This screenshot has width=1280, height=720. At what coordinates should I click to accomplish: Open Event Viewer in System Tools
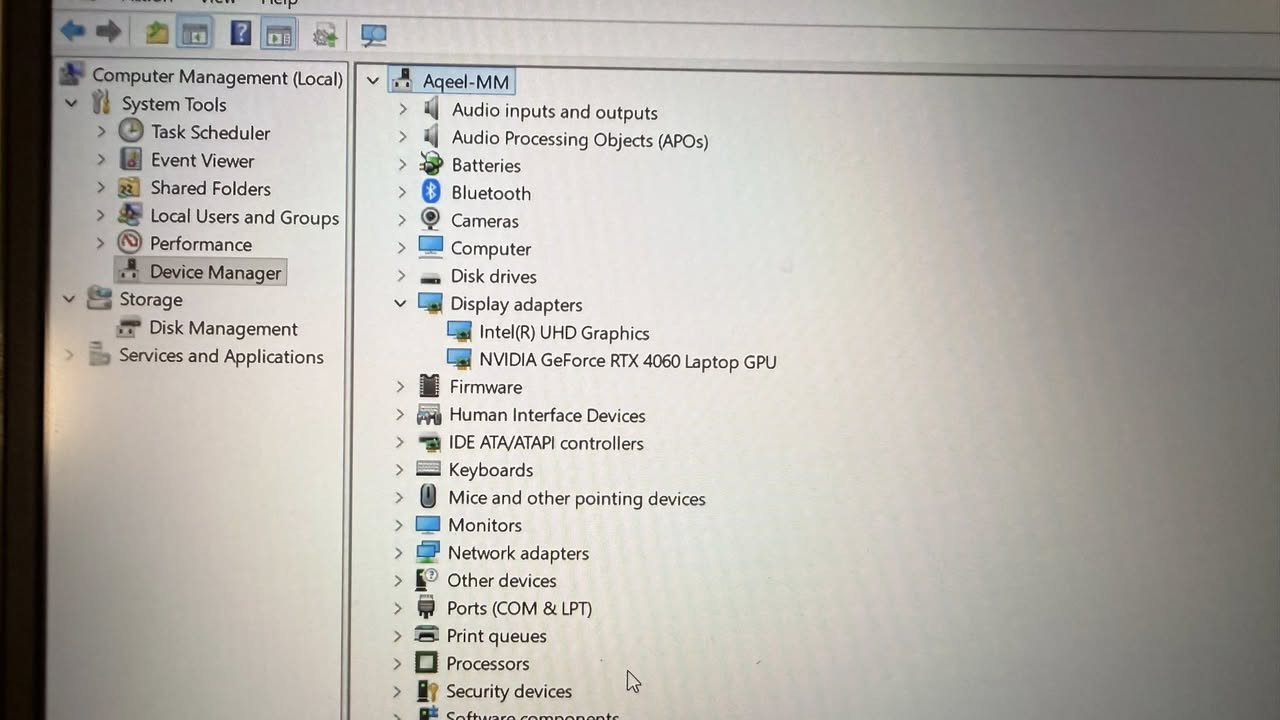202,160
